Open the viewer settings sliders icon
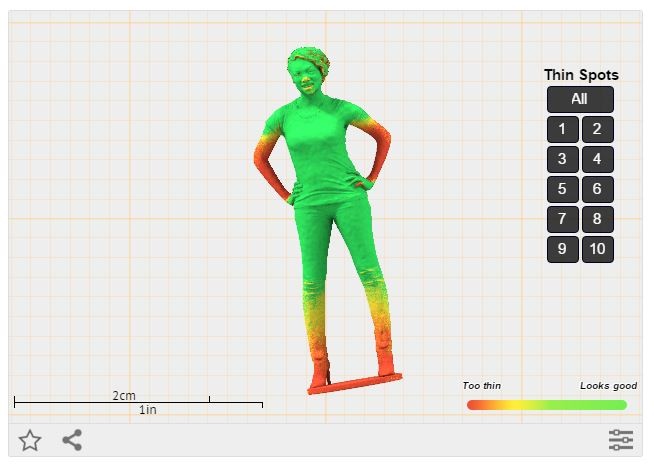 (621, 440)
